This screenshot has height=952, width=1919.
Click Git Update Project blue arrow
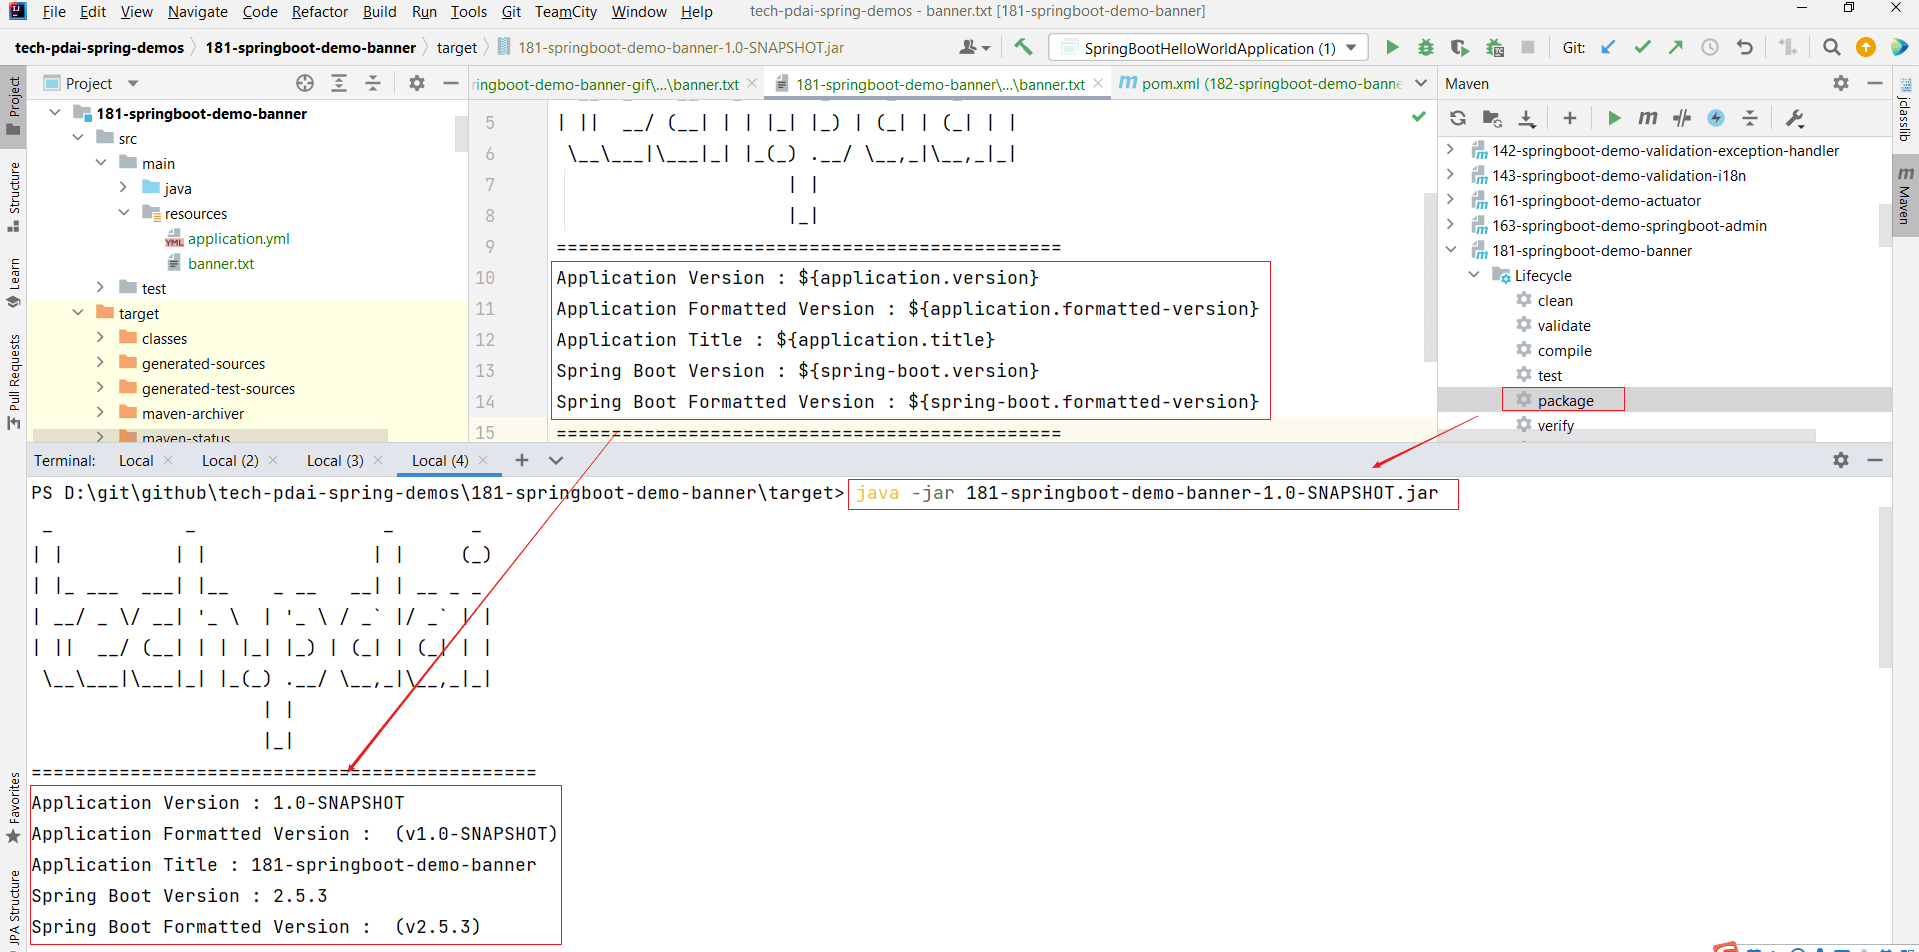(1608, 47)
